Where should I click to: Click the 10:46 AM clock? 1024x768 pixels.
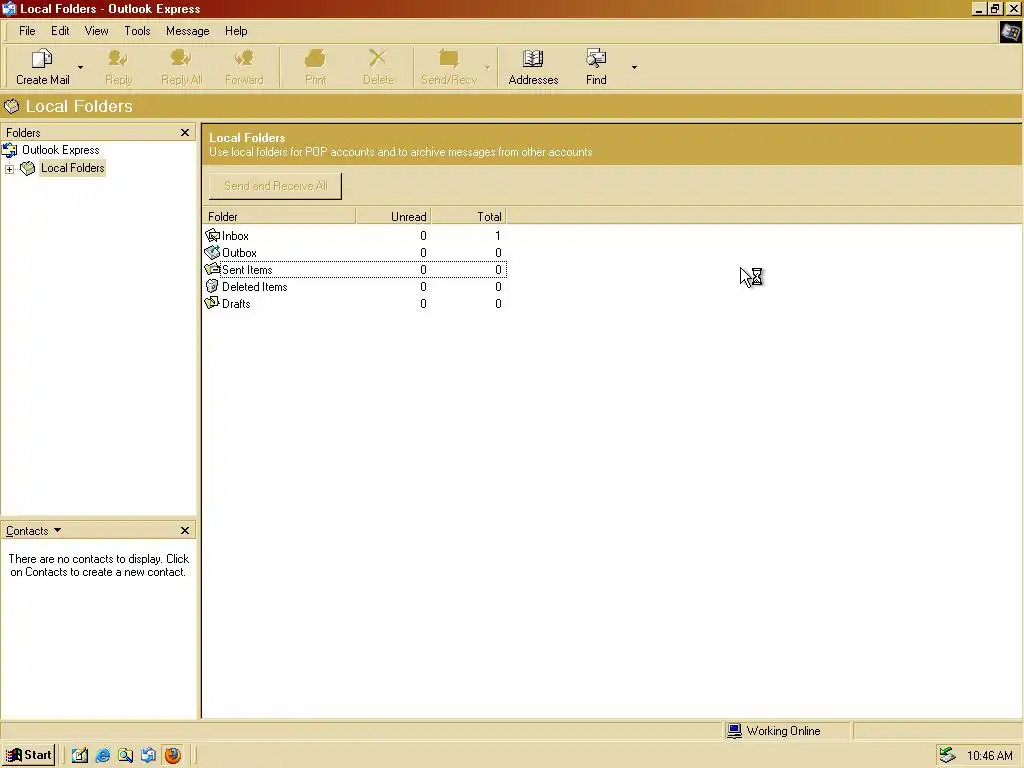989,756
